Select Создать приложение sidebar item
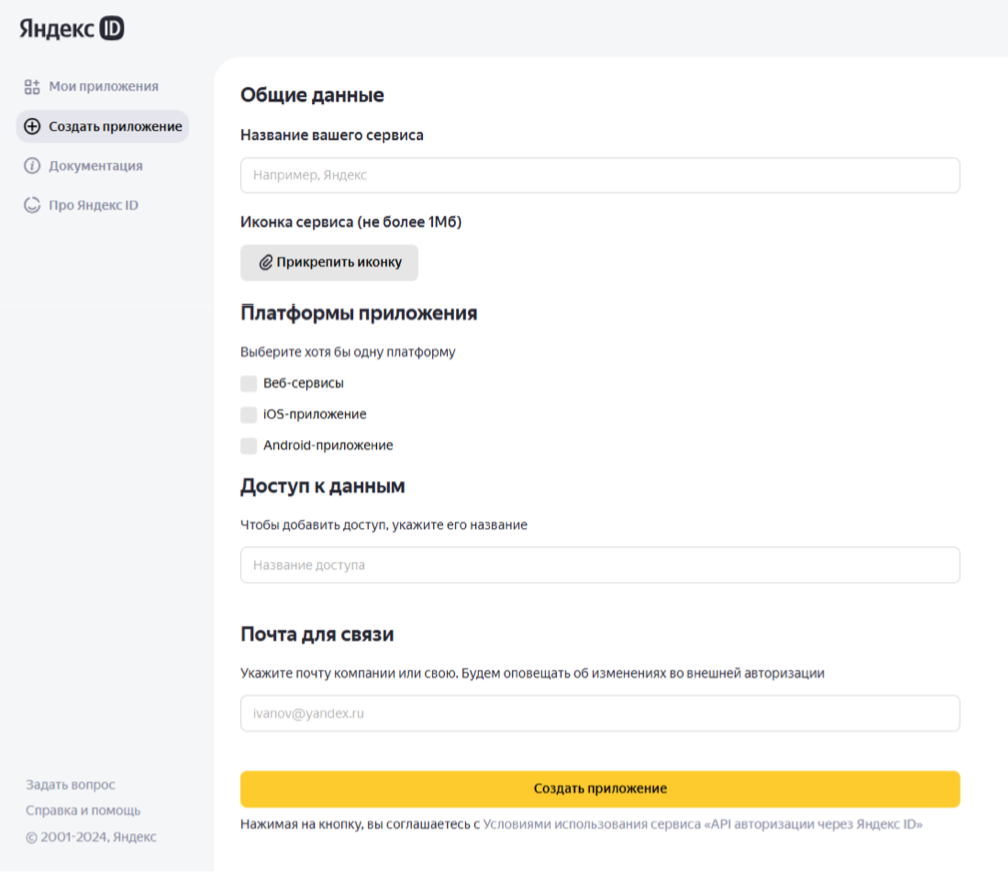This screenshot has height=872, width=1008. point(103,126)
